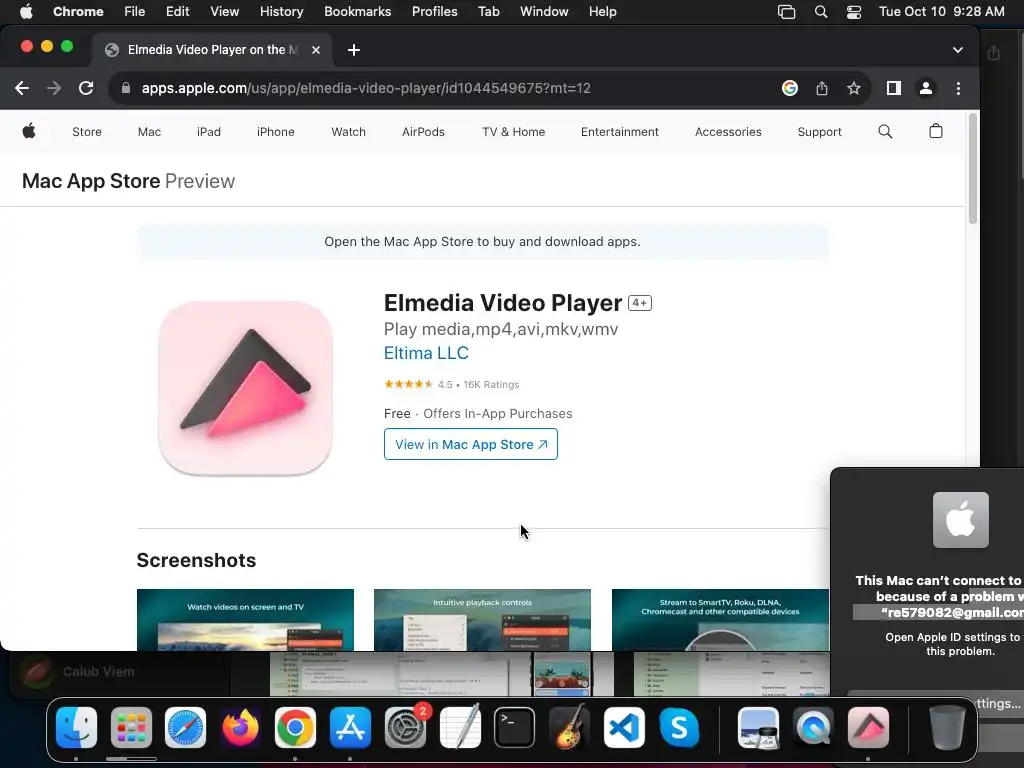
Task: Launch Firefox from the Dock
Action: (240, 728)
